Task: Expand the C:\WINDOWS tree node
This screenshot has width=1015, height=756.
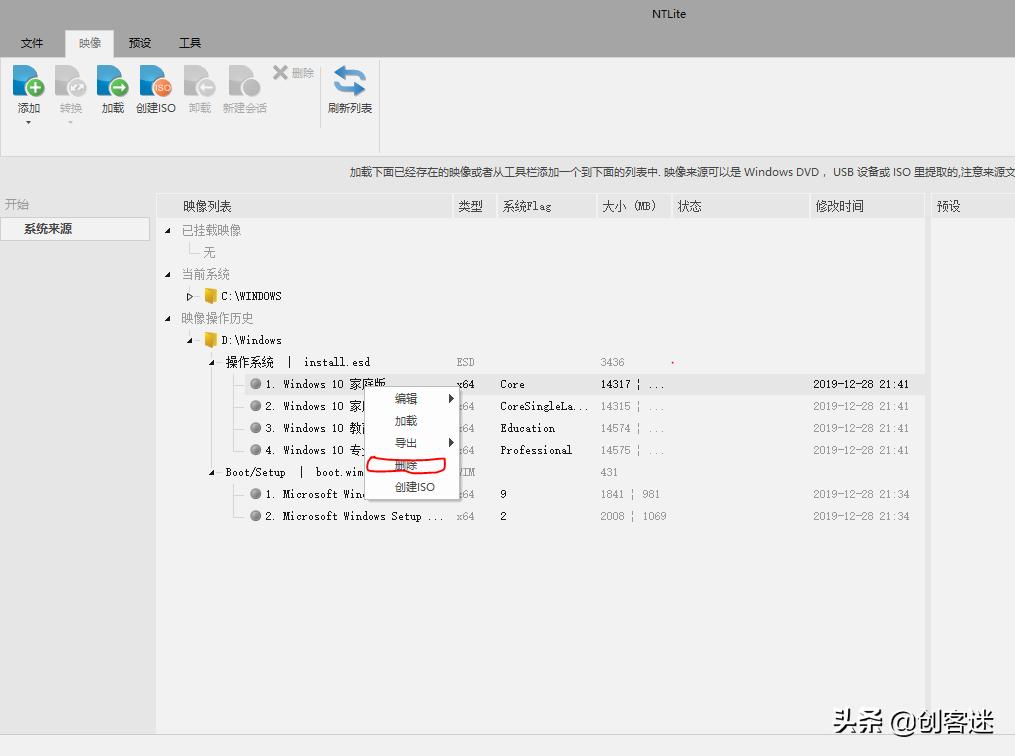Action: pyautogui.click(x=190, y=295)
